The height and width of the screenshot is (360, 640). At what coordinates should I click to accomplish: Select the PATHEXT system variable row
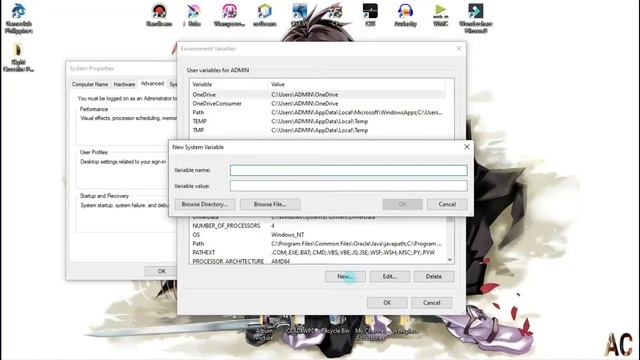tap(318, 253)
